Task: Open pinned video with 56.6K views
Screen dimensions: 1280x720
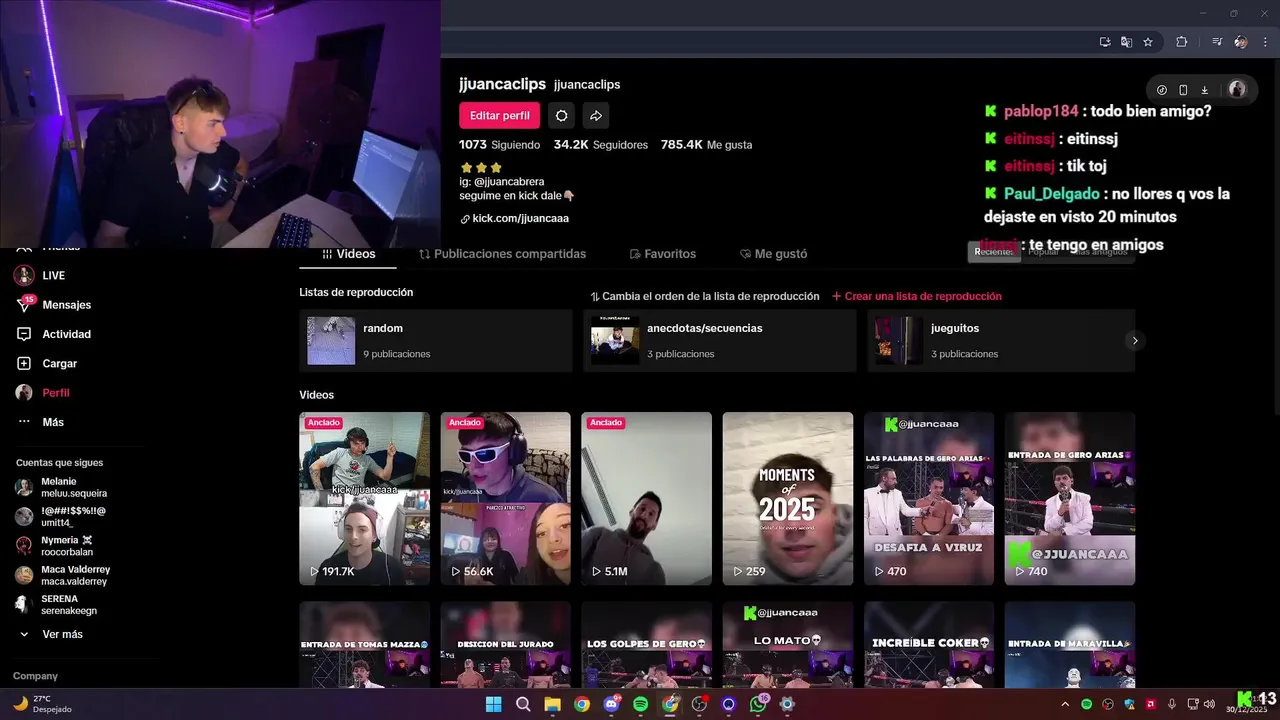Action: [506, 499]
